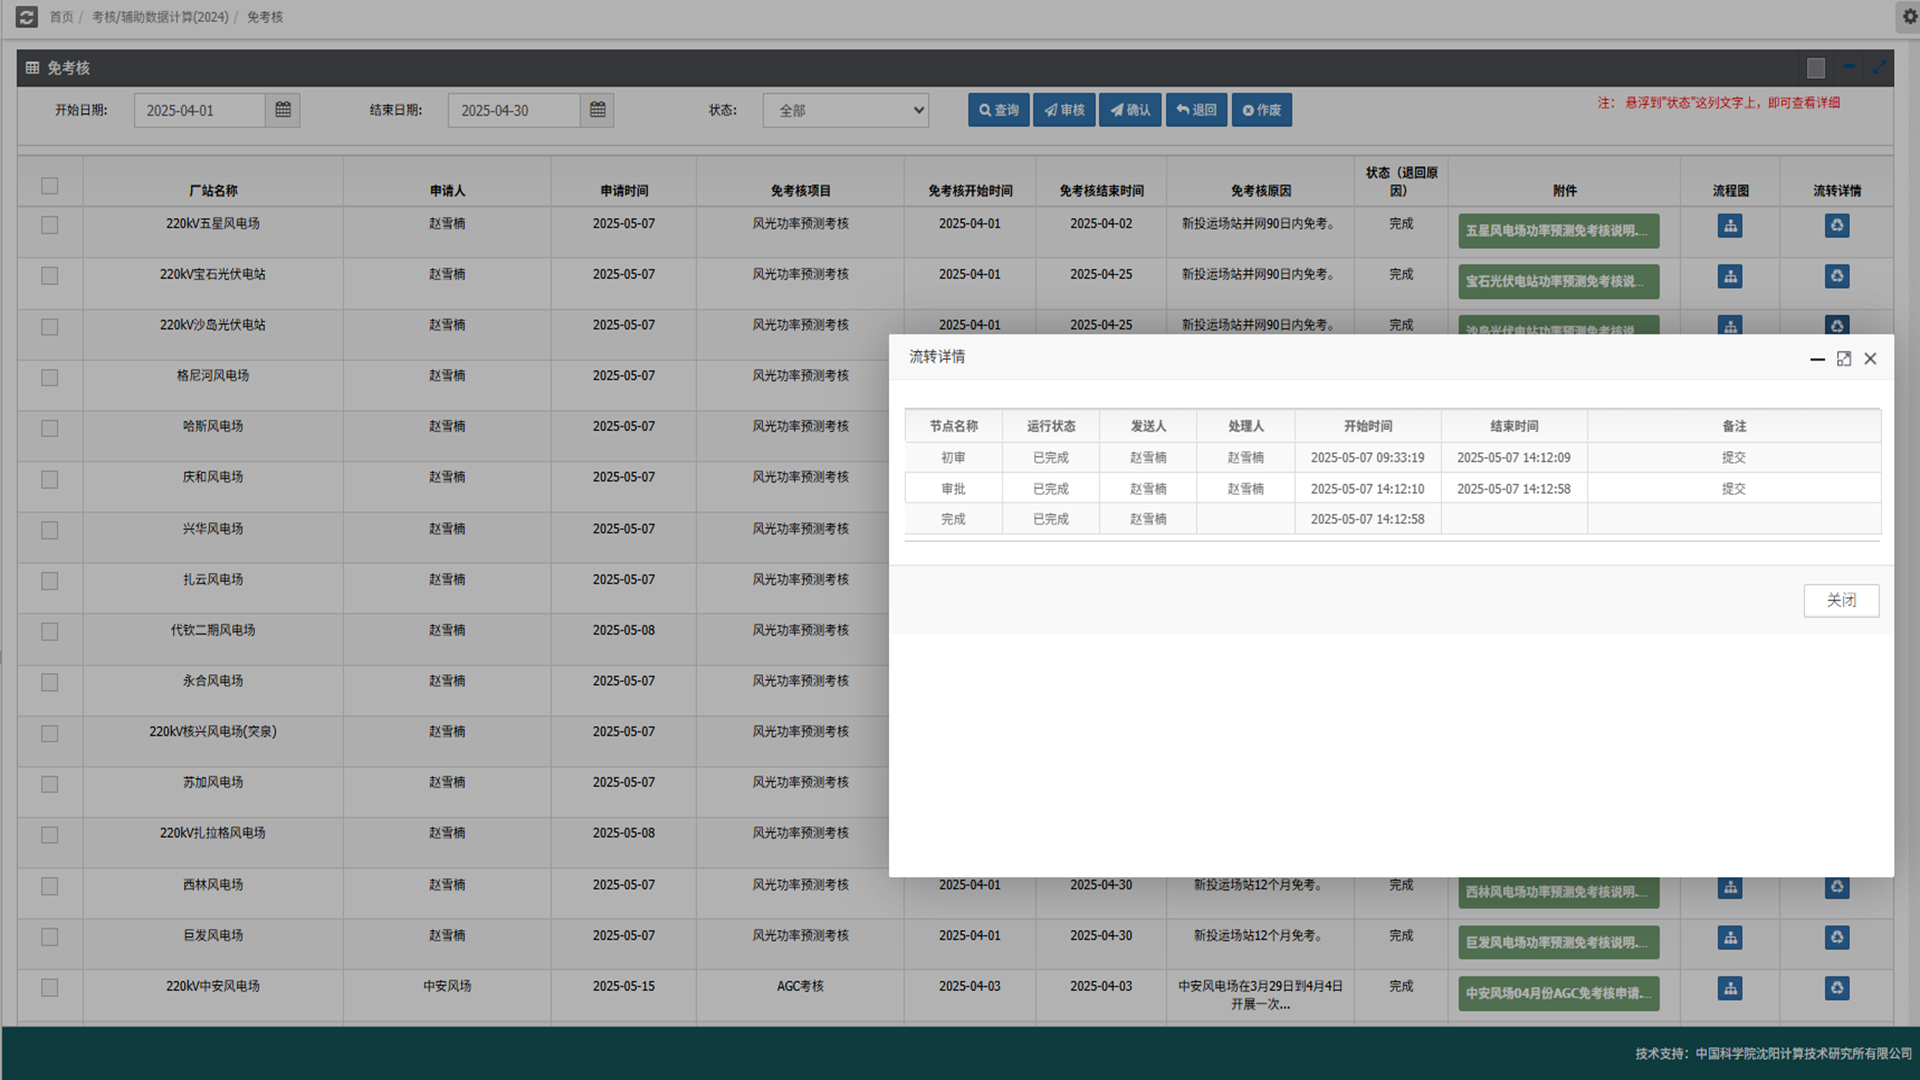This screenshot has height=1080, width=1920.
Task: Tick the checkbox for 格尼河风电场 row
Action: 50,378
